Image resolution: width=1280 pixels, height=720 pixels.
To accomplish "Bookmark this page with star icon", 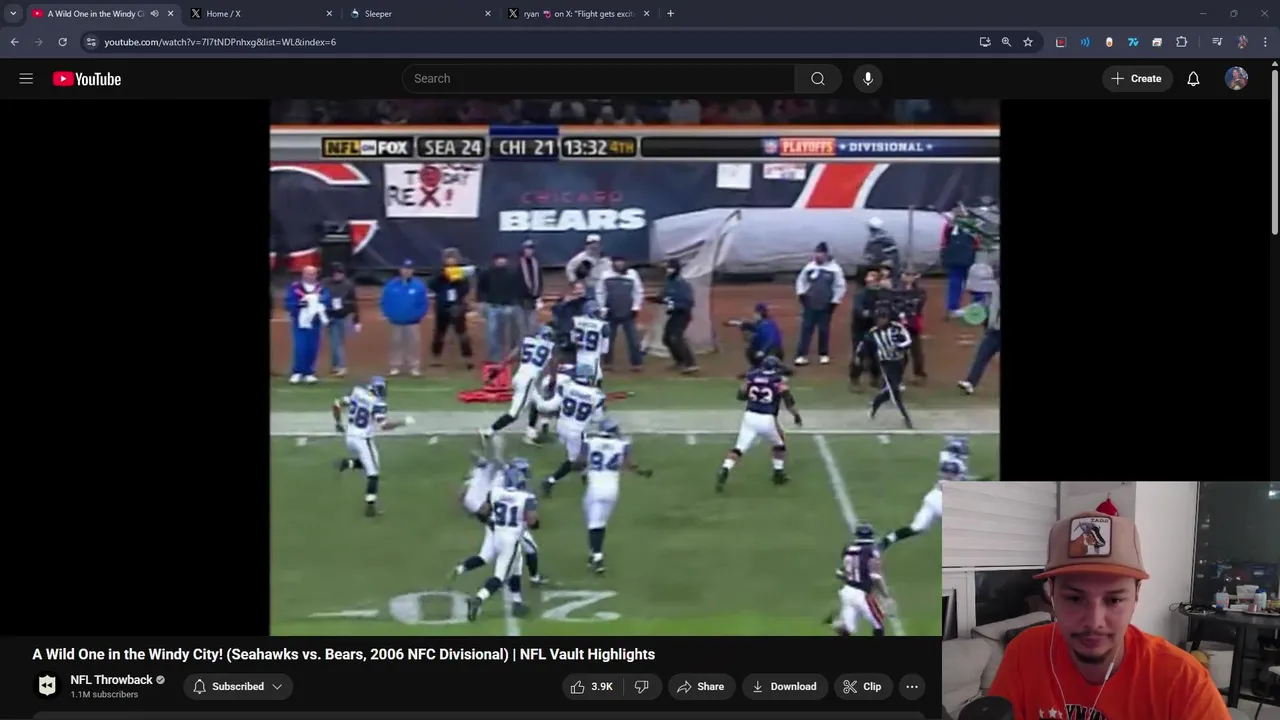I will (x=1028, y=42).
